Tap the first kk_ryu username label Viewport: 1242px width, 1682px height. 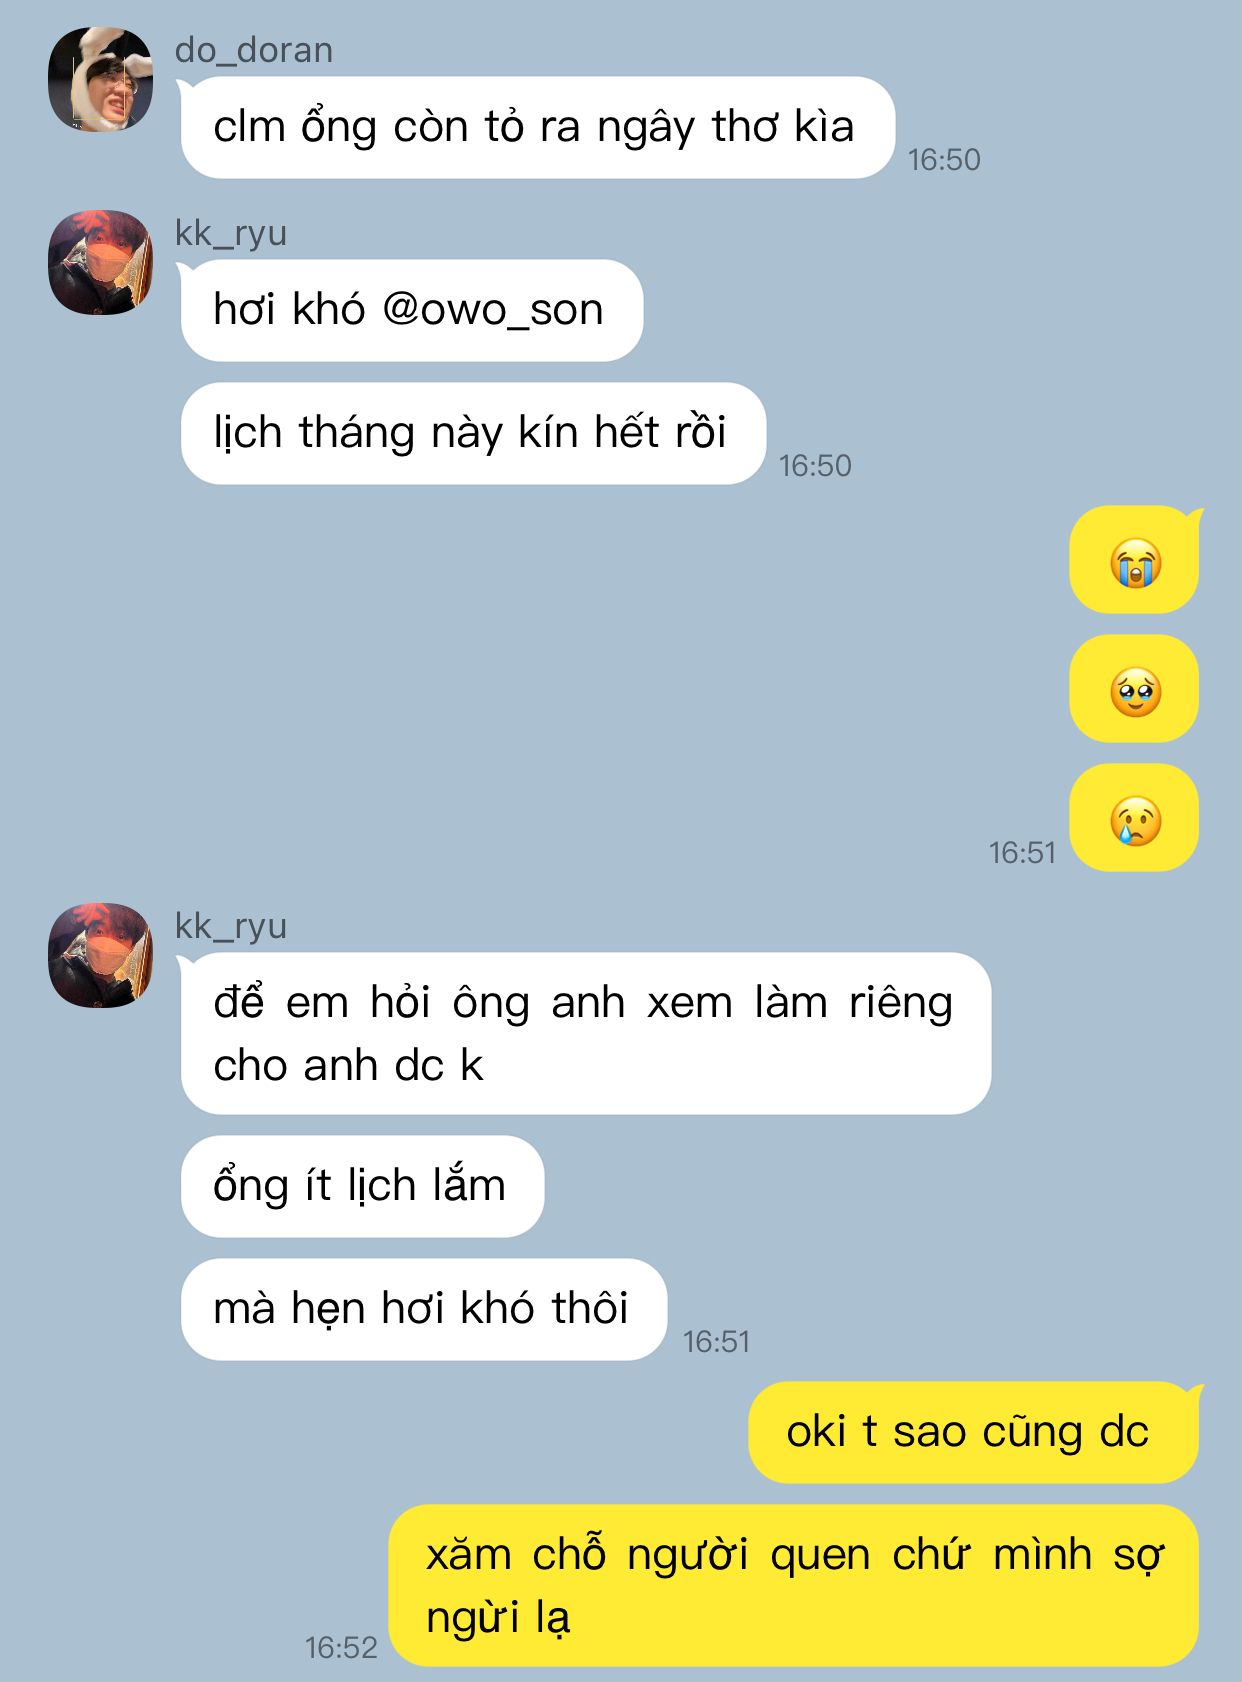point(231,233)
